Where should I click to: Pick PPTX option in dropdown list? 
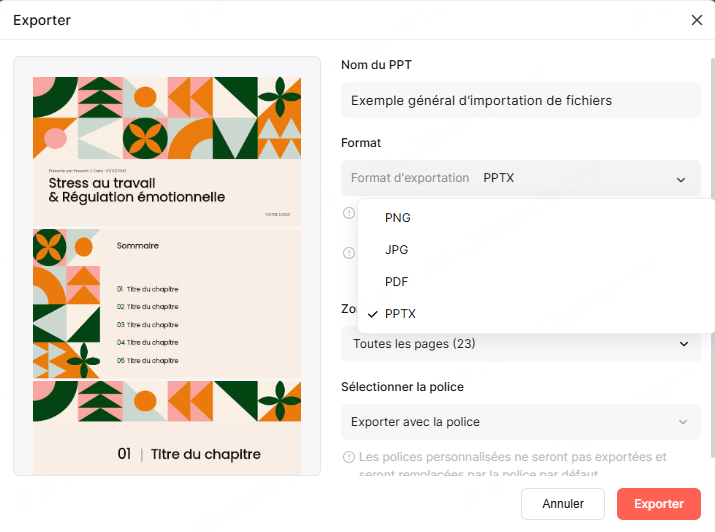tap(400, 314)
